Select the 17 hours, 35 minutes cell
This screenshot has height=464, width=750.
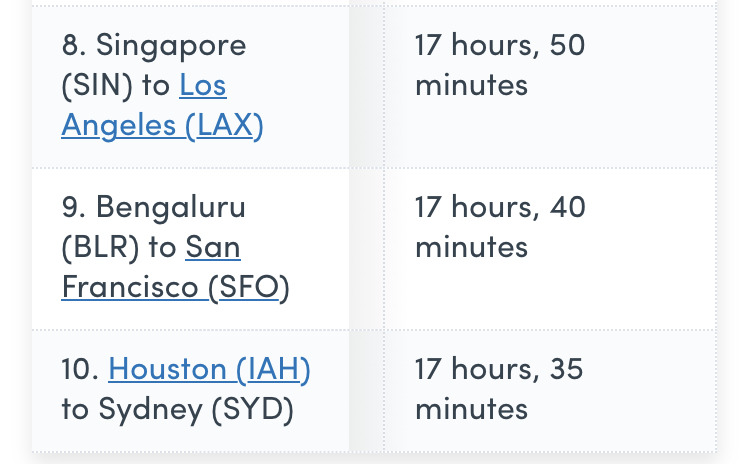(550, 390)
